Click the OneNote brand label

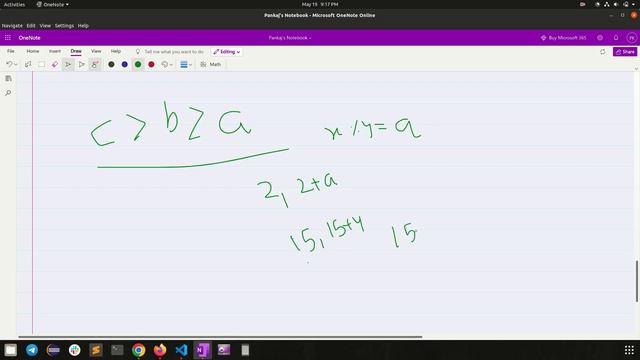(x=29, y=38)
